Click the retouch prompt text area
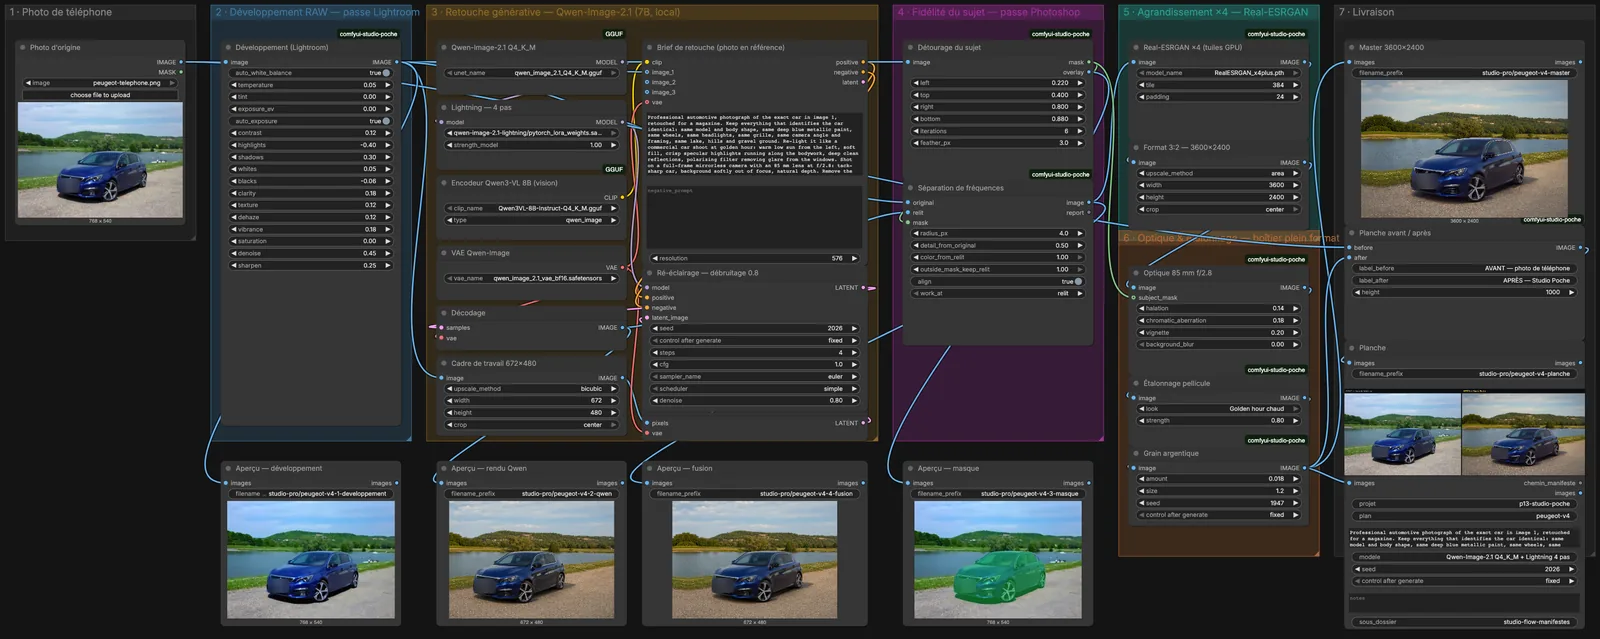 click(755, 144)
